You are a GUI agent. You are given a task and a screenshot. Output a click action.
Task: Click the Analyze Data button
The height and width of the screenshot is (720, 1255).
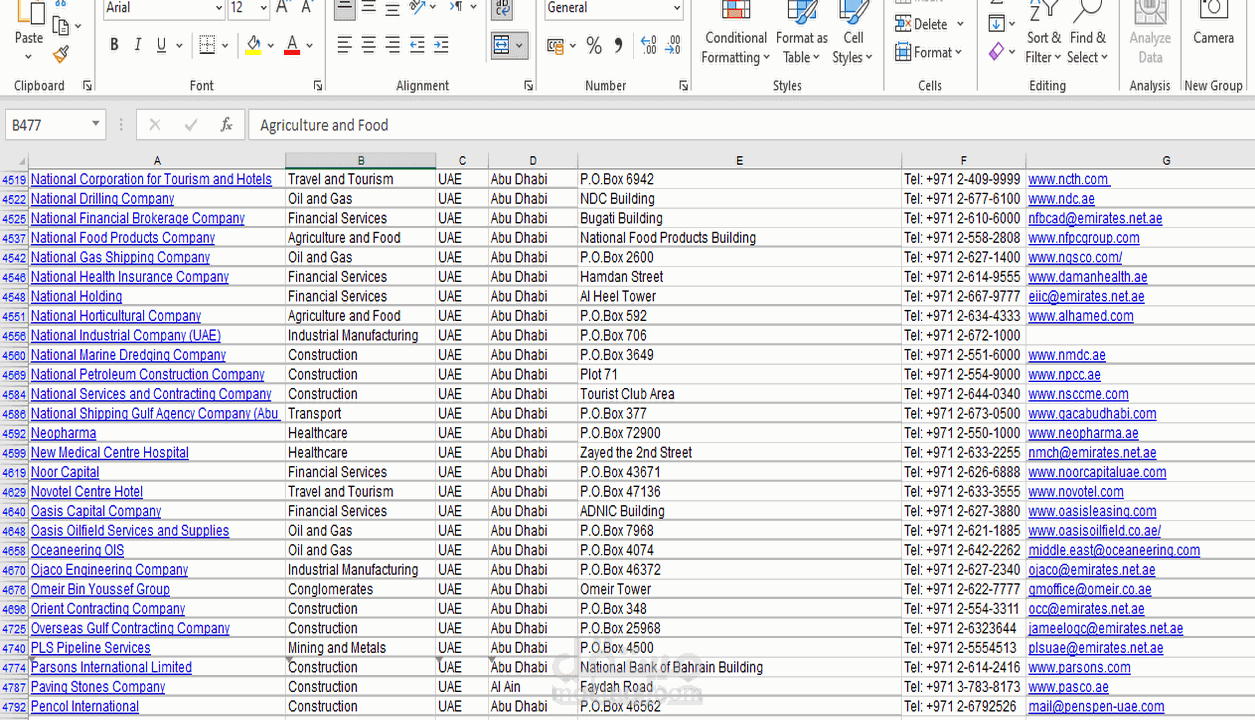coord(1150,33)
